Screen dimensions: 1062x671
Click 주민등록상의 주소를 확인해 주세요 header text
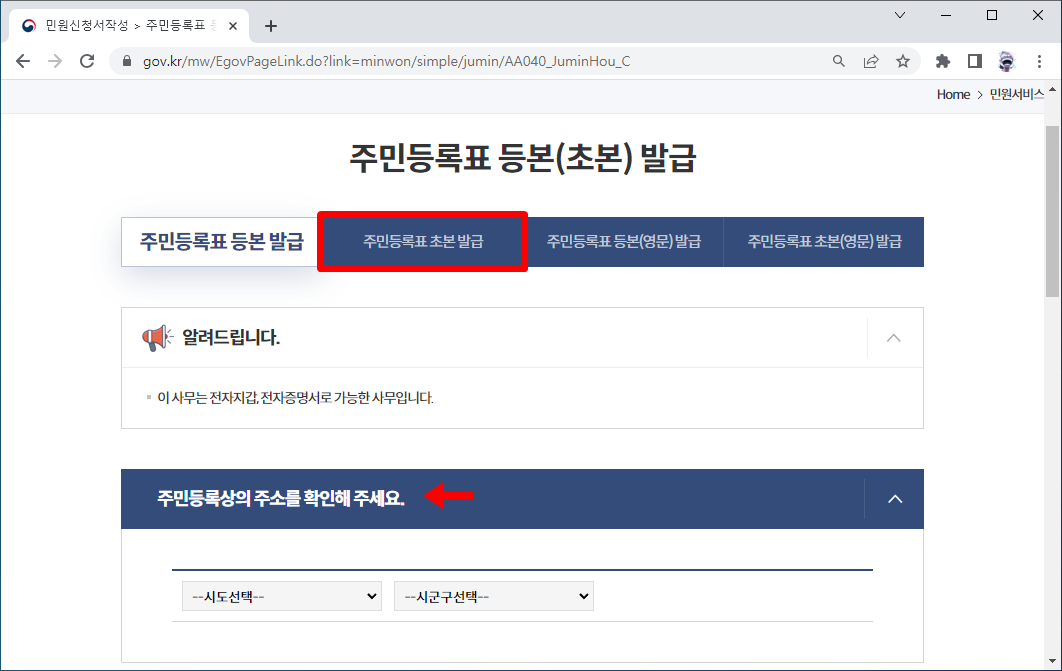pos(280,499)
